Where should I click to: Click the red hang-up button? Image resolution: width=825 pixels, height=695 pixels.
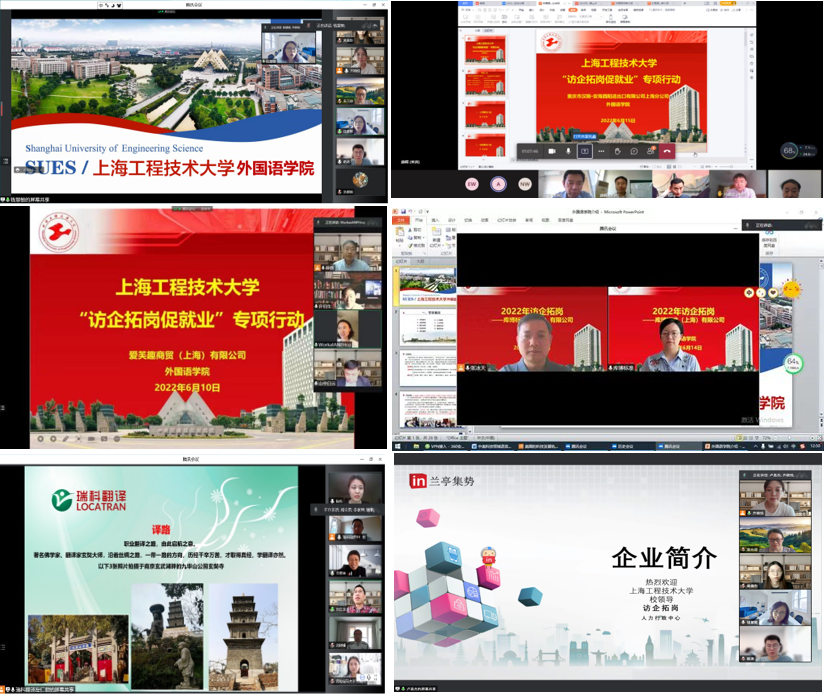tap(667, 151)
